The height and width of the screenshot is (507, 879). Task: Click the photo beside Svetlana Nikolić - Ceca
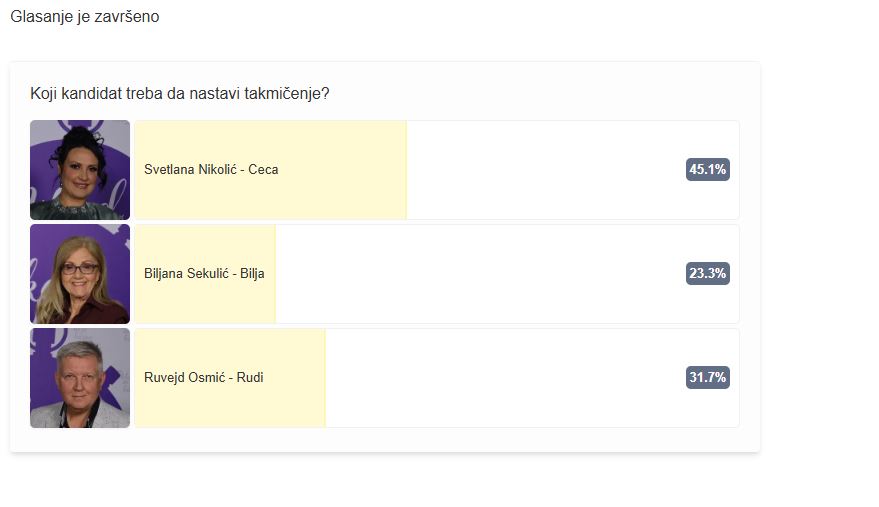(80, 170)
